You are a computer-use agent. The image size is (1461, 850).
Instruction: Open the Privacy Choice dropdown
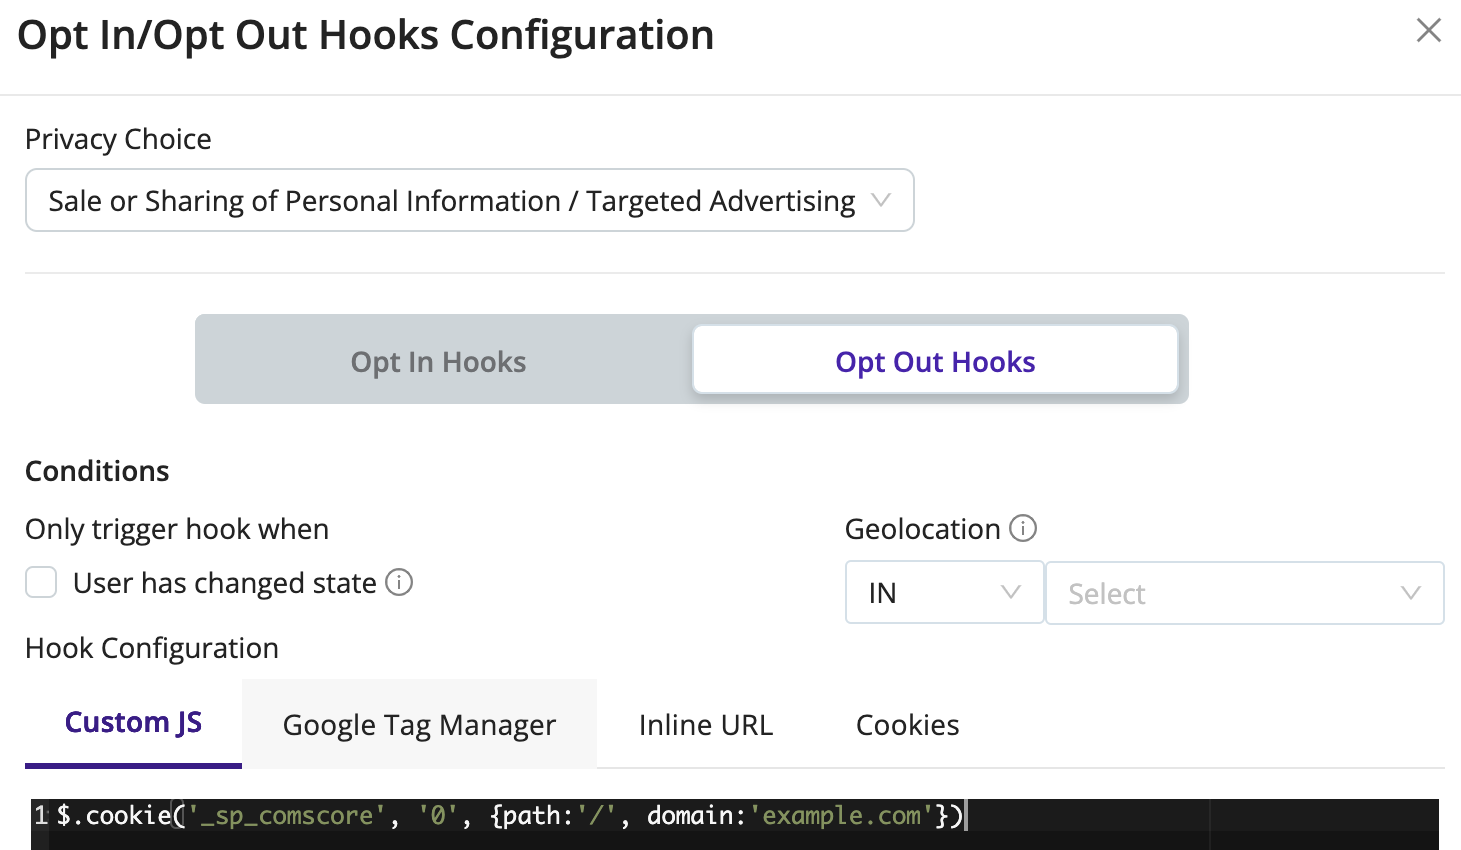click(x=469, y=200)
